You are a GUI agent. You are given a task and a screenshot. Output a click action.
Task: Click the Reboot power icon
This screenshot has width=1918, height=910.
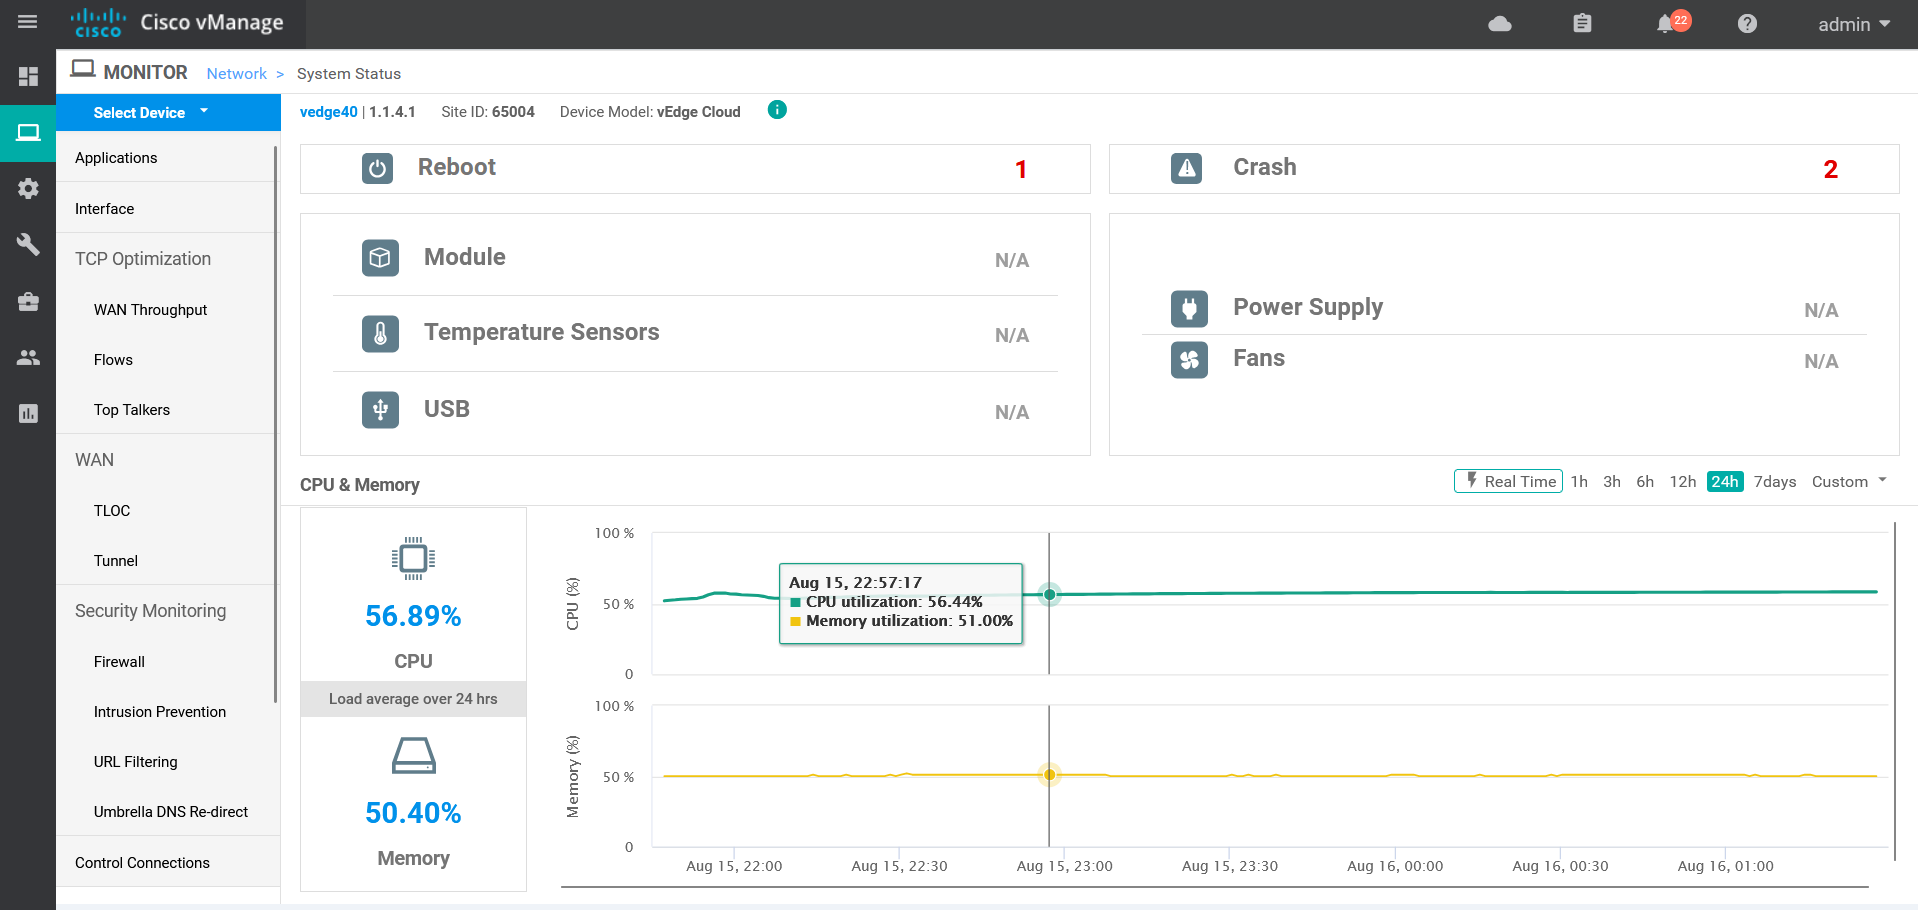pos(377,168)
